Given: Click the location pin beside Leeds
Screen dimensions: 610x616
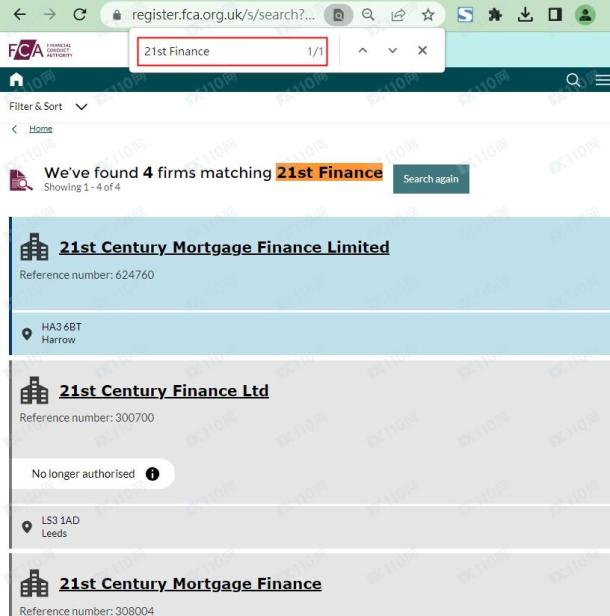Looking at the screenshot, I should click(x=27, y=527).
